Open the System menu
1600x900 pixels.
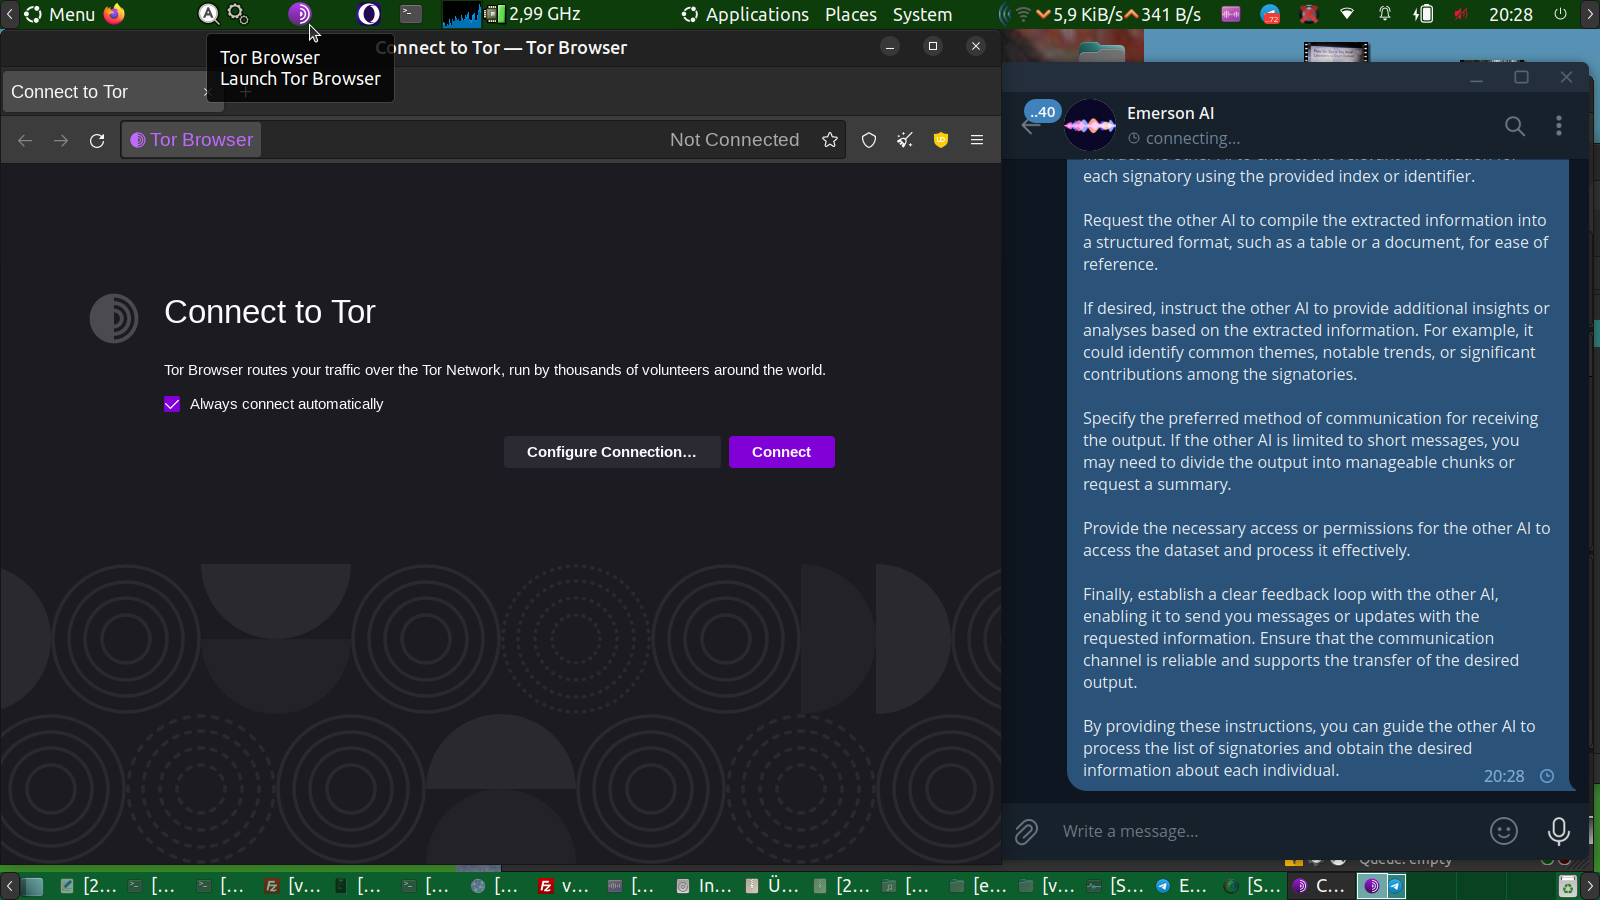point(922,14)
